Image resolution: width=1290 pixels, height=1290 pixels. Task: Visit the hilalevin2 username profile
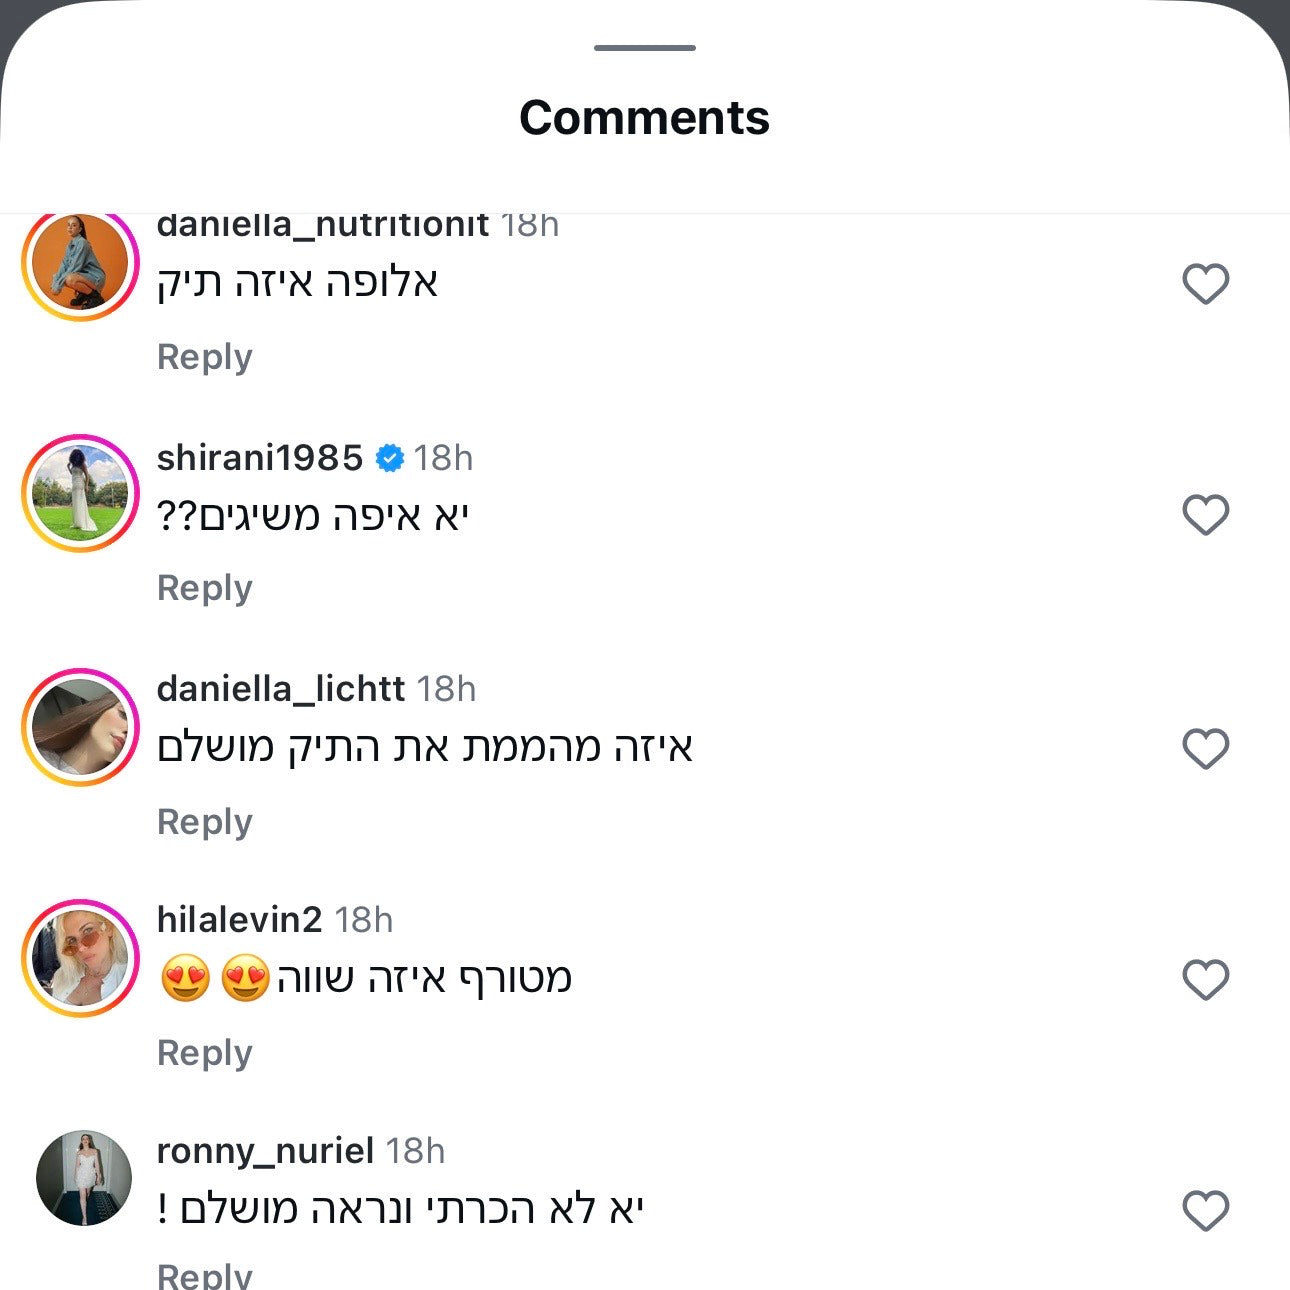pyautogui.click(x=239, y=920)
